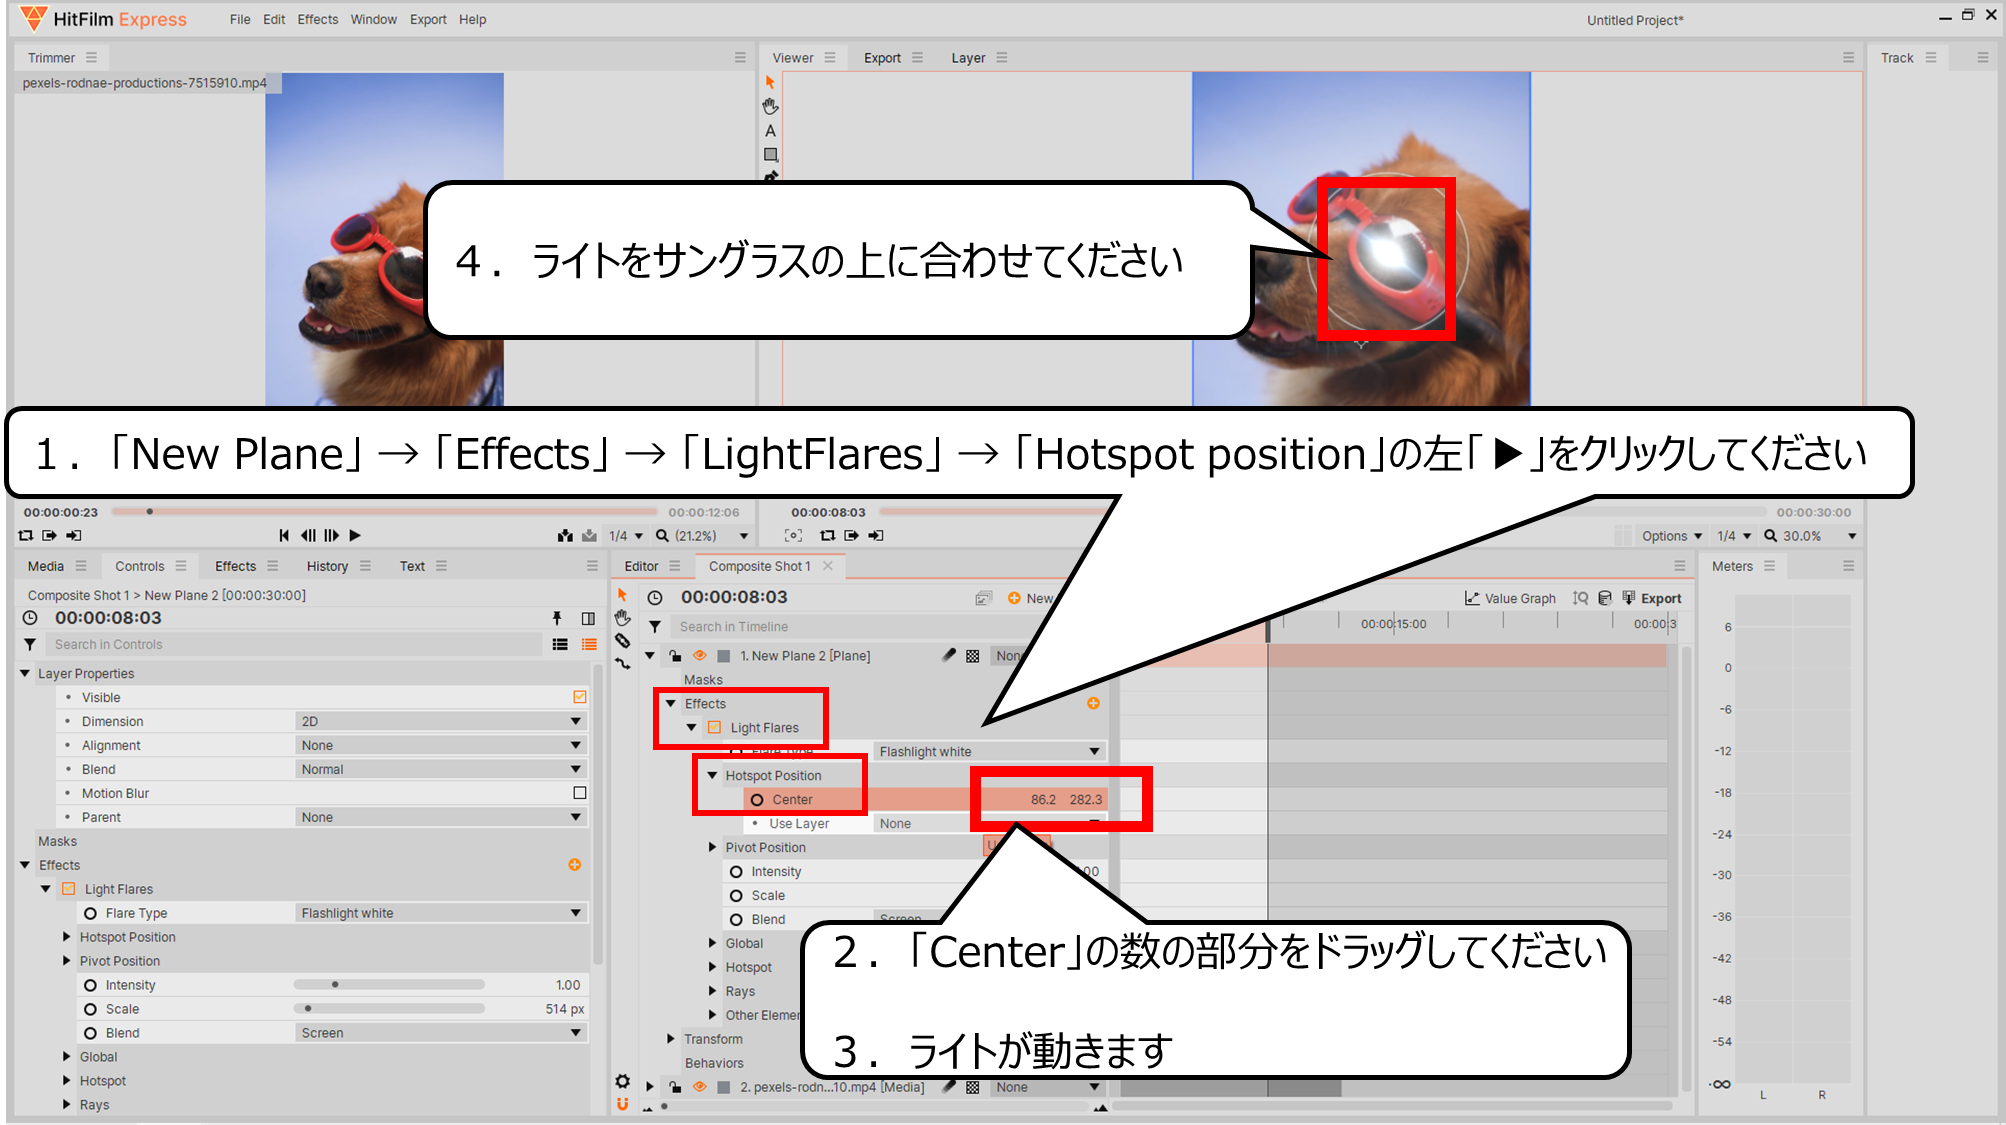The image size is (2006, 1125).
Task: Select the text tool in the Viewer
Action: pyautogui.click(x=770, y=130)
